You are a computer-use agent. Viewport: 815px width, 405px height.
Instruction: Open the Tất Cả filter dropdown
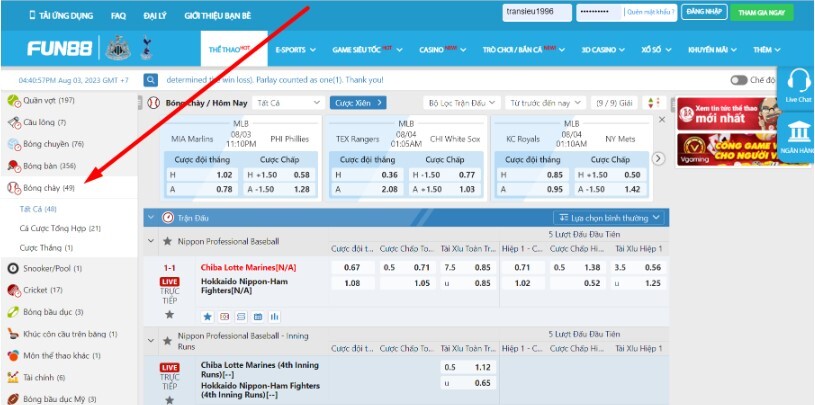coord(288,102)
